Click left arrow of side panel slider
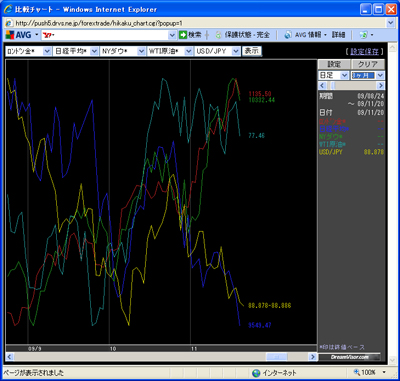The width and height of the screenshot is (400, 381). pyautogui.click(x=322, y=86)
